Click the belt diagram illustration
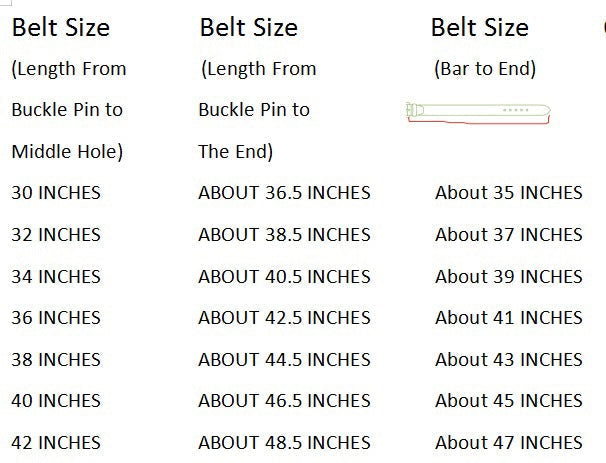The width and height of the screenshot is (606, 463). pos(478,110)
